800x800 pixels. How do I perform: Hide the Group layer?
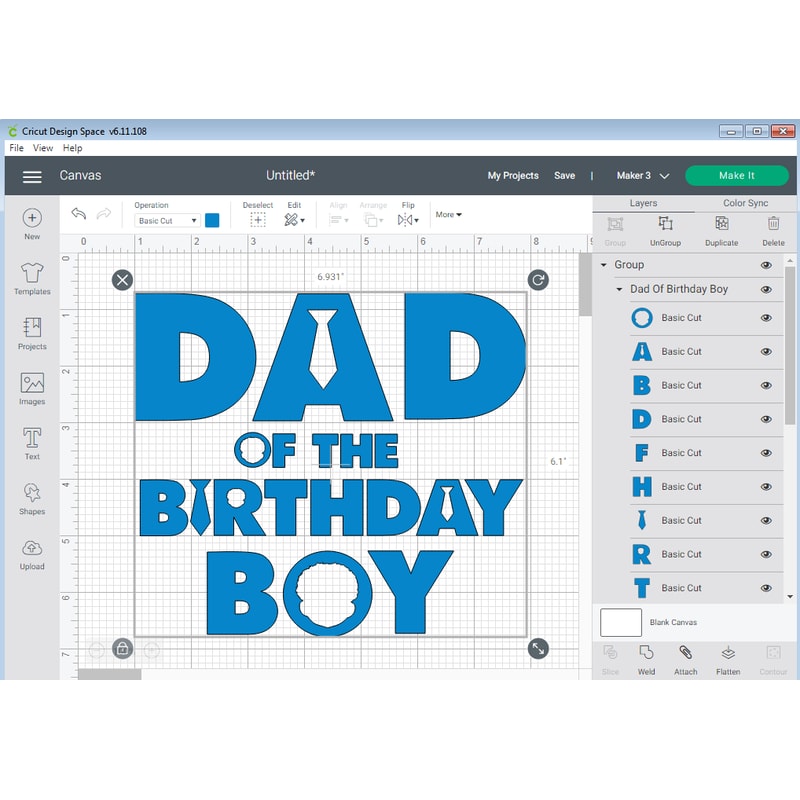pos(766,265)
